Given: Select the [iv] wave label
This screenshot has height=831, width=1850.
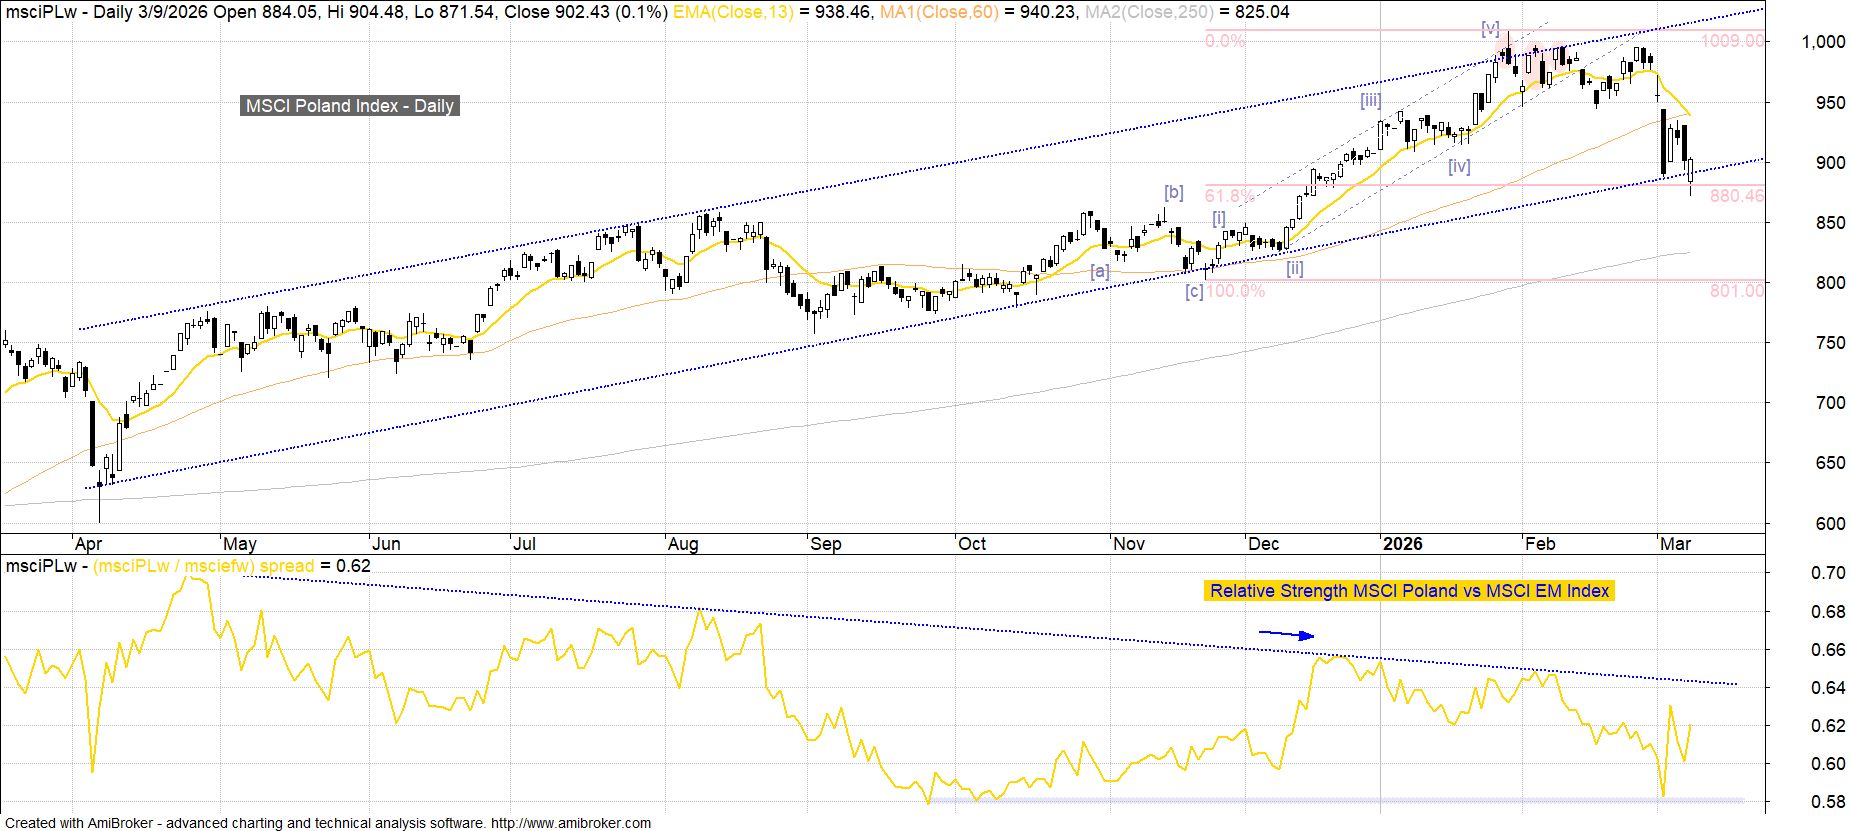Looking at the screenshot, I should point(1459,166).
